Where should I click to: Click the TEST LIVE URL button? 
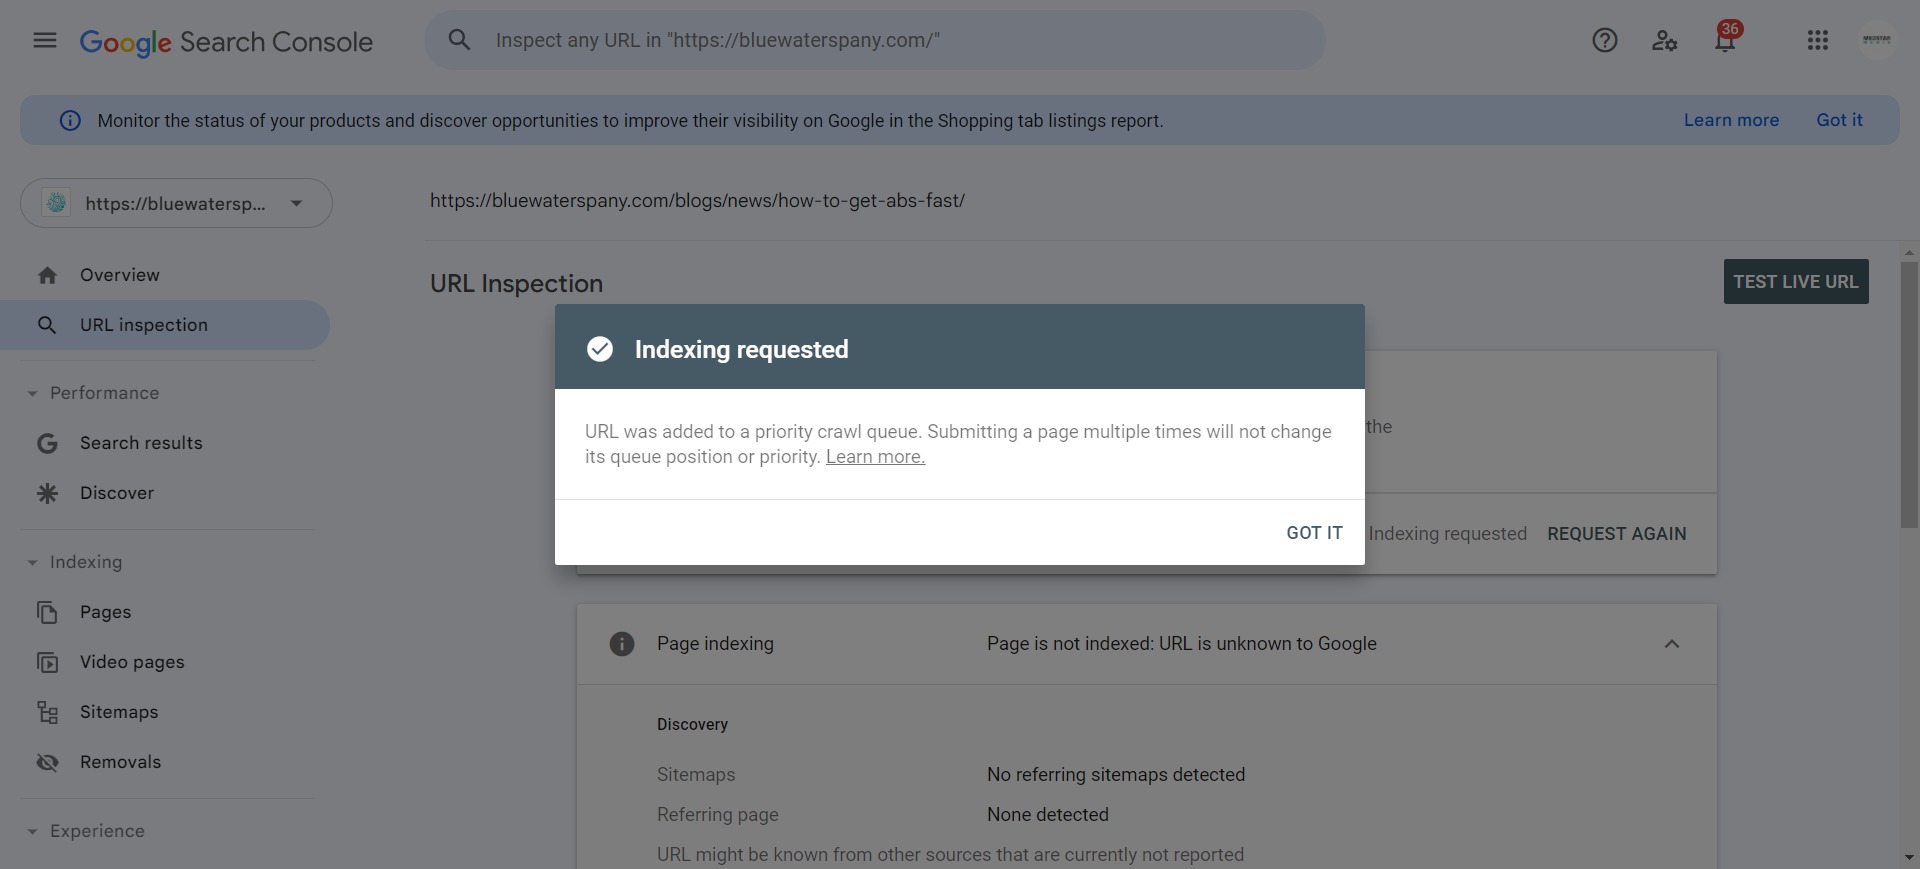point(1796,282)
